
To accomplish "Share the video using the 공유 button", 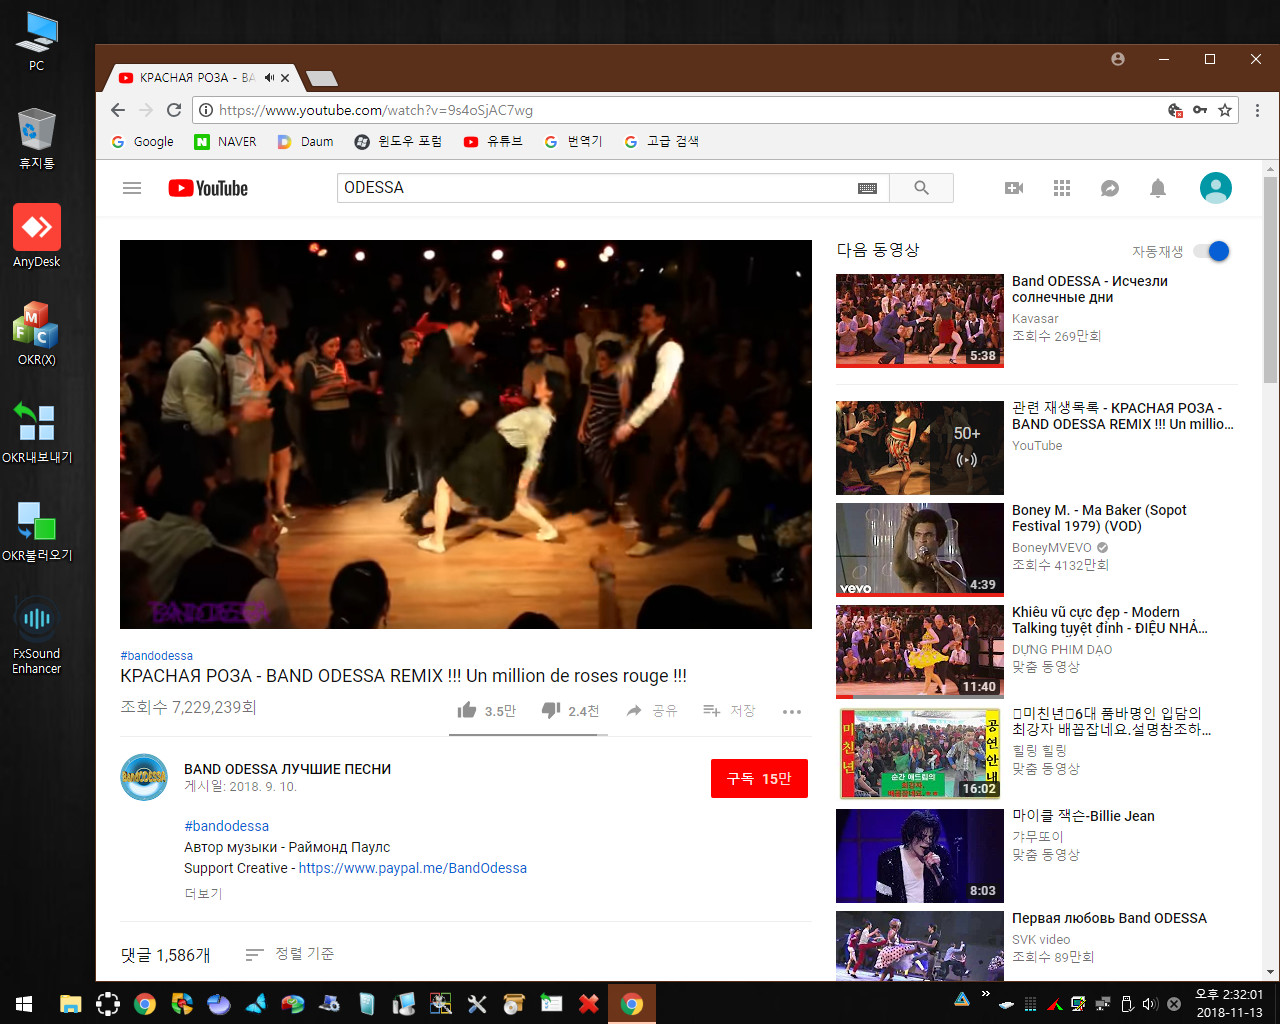I will pyautogui.click(x=652, y=711).
